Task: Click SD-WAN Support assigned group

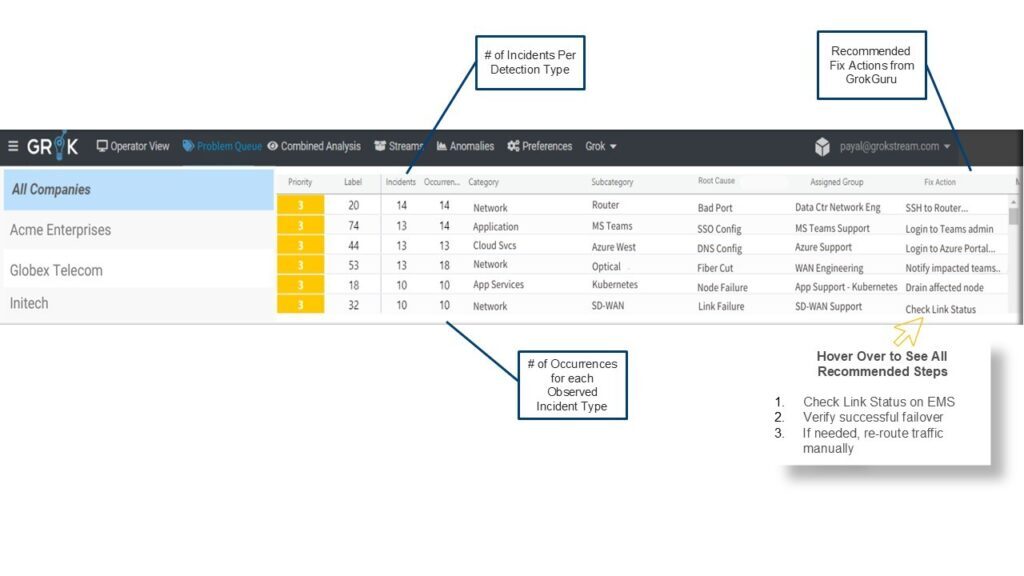Action: point(828,306)
